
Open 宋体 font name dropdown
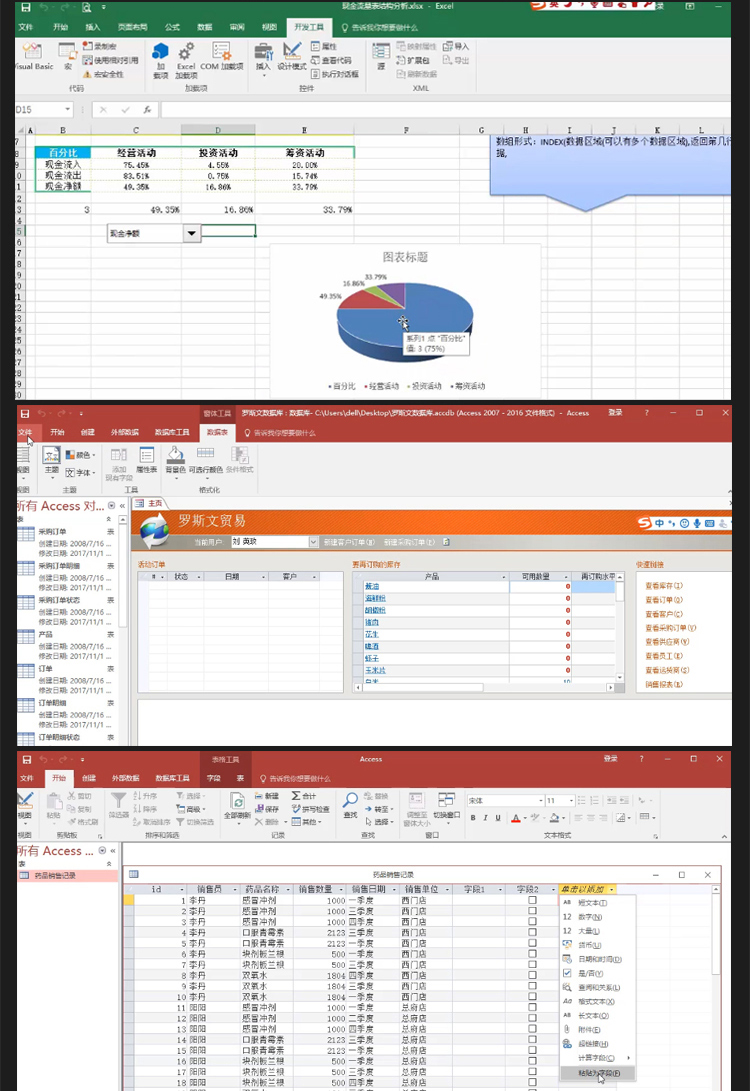tap(541, 800)
